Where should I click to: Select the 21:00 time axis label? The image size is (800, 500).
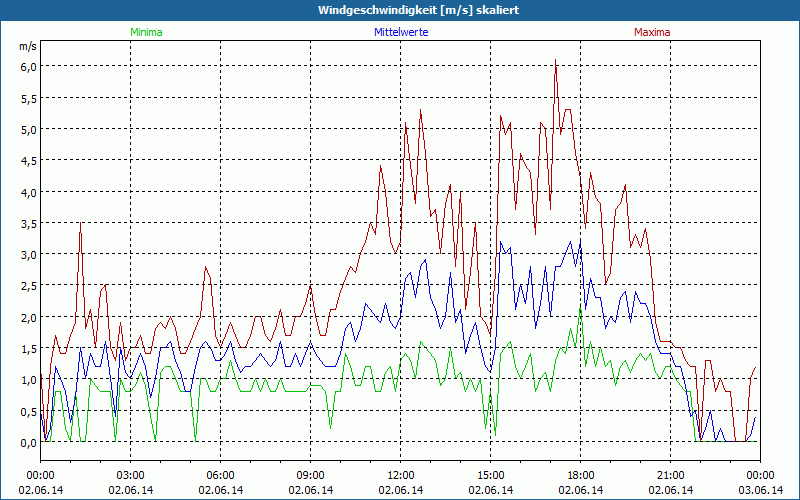[x=670, y=475]
